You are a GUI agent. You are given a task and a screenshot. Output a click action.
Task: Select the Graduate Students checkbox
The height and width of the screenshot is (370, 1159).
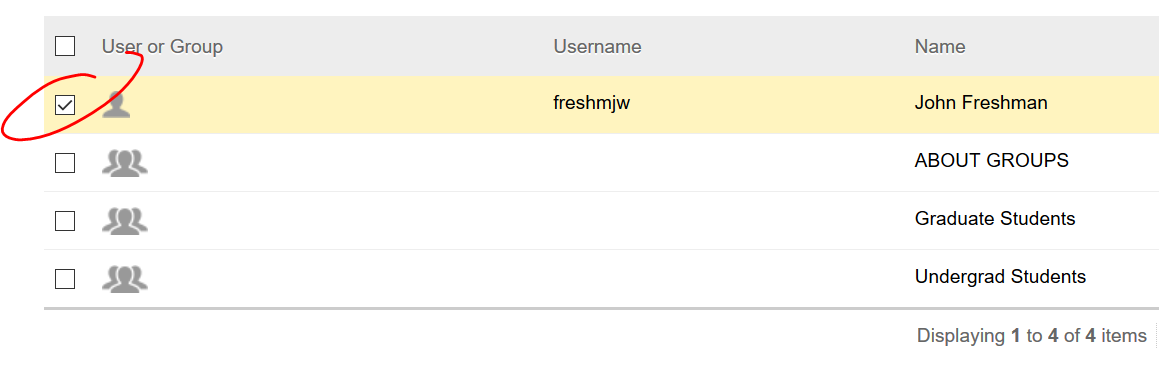[65, 221]
